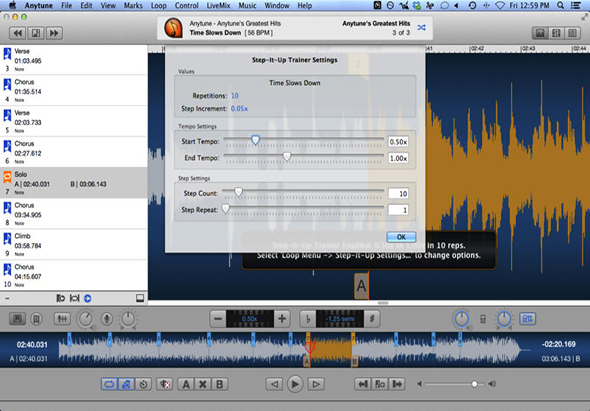This screenshot has height=411, width=590.
Task: Click the go-to-previous-mark button
Action: (363, 384)
